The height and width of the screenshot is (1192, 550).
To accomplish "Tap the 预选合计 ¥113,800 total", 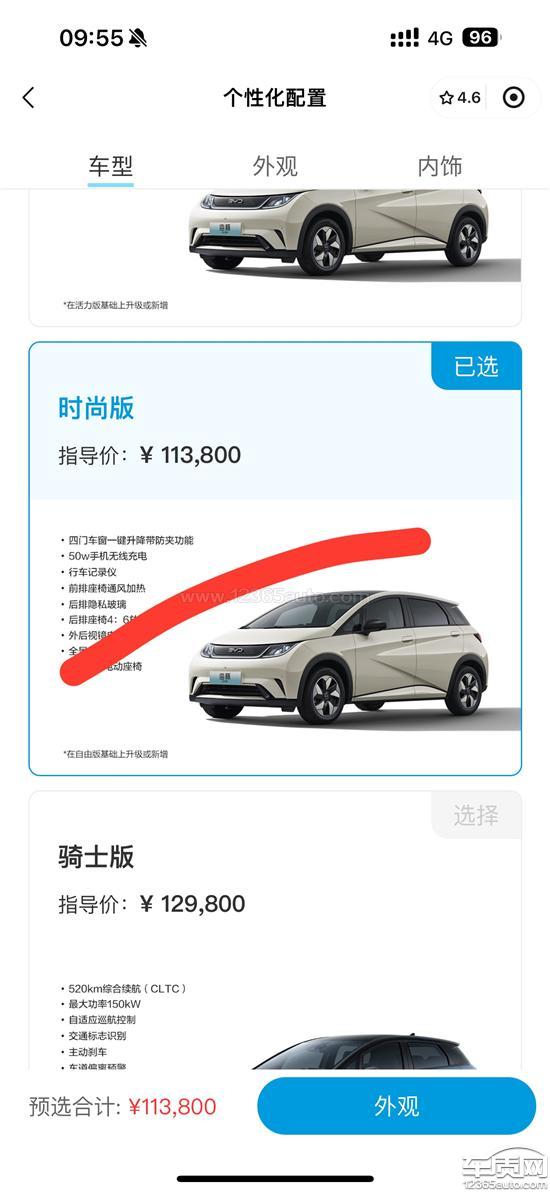I will point(122,1106).
